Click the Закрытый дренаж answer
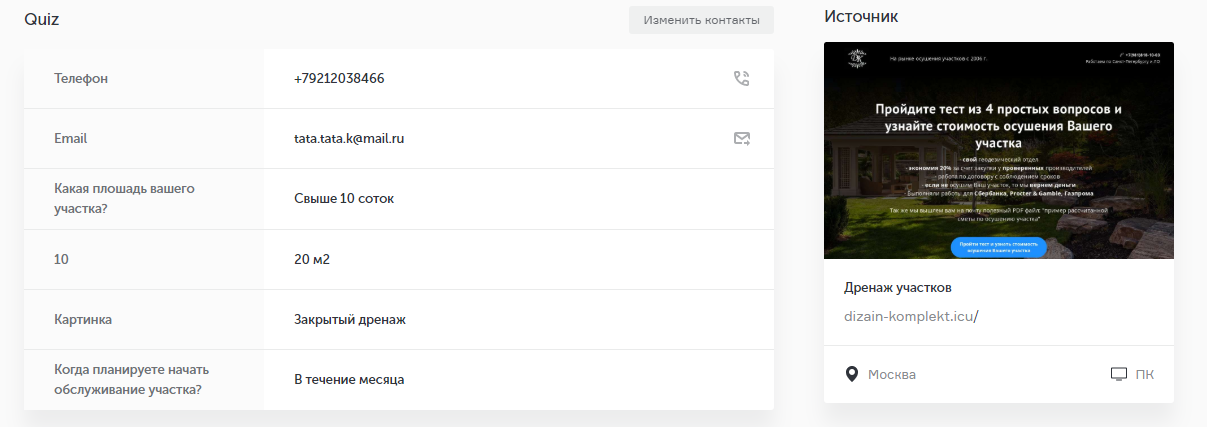The height and width of the screenshot is (427, 1207). click(349, 320)
